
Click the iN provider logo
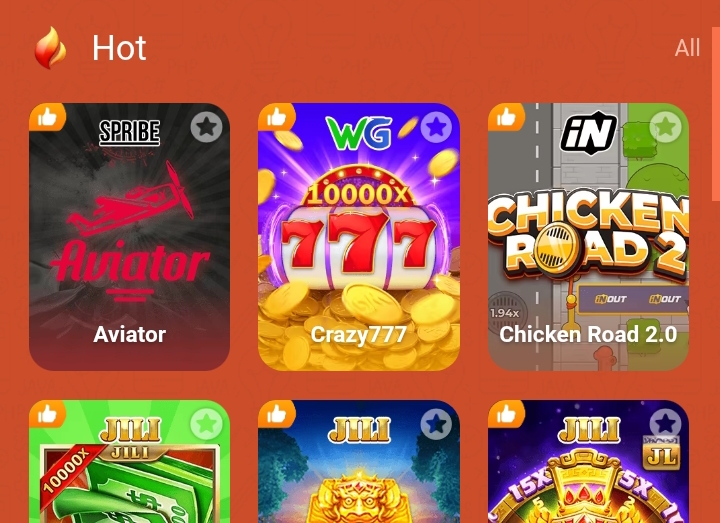pyautogui.click(x=588, y=132)
